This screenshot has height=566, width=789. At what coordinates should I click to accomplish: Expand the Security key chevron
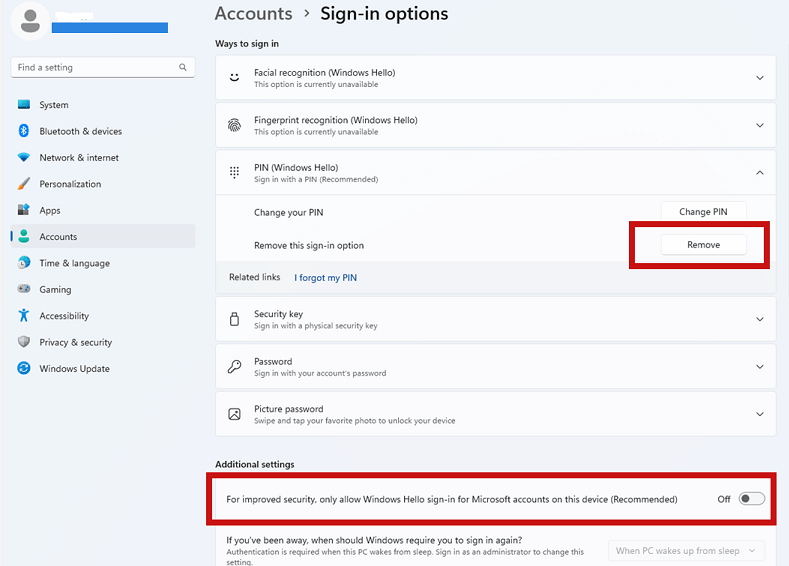click(760, 319)
